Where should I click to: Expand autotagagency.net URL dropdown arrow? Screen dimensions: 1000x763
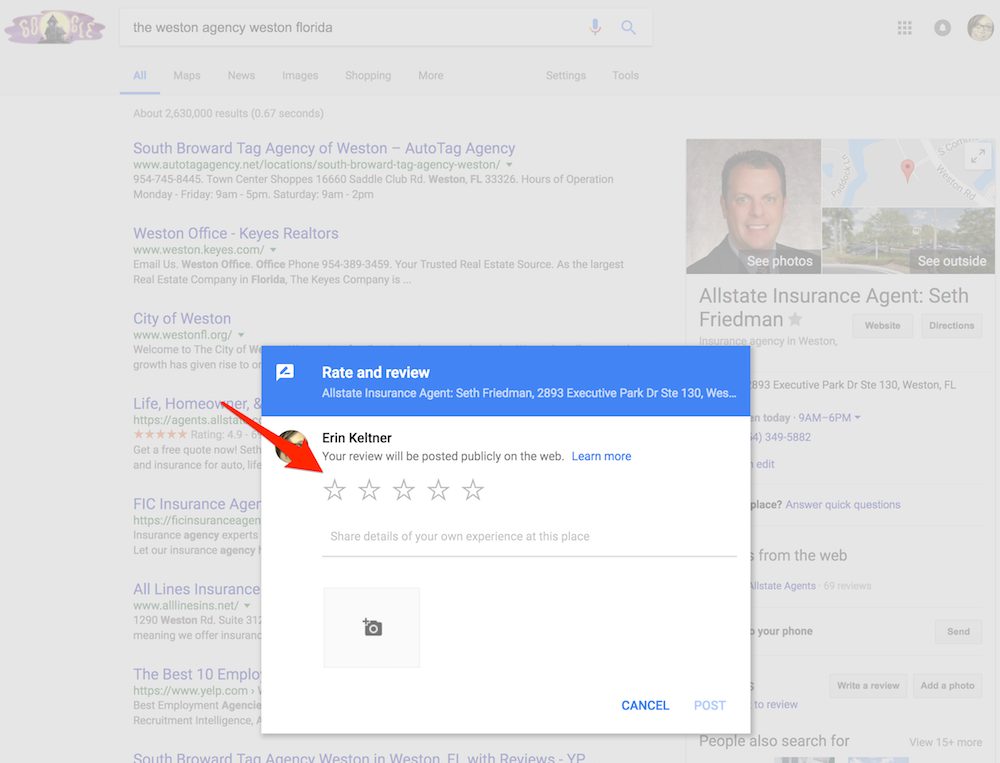coord(509,165)
